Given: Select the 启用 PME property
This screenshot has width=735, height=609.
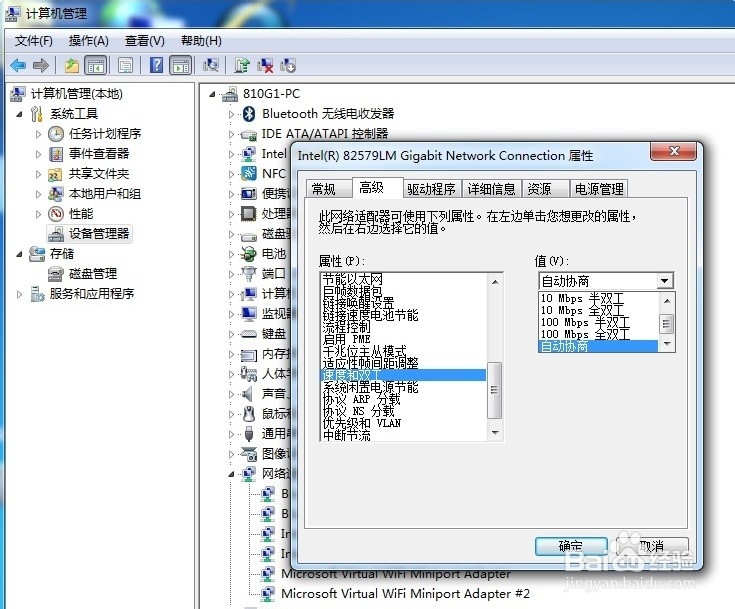Looking at the screenshot, I should (x=403, y=339).
